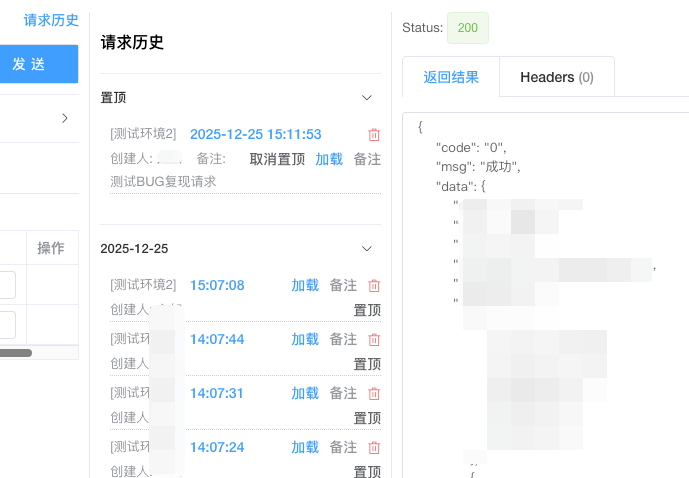Load the pinned request with 加载
This screenshot has width=689, height=478.
pyautogui.click(x=329, y=159)
